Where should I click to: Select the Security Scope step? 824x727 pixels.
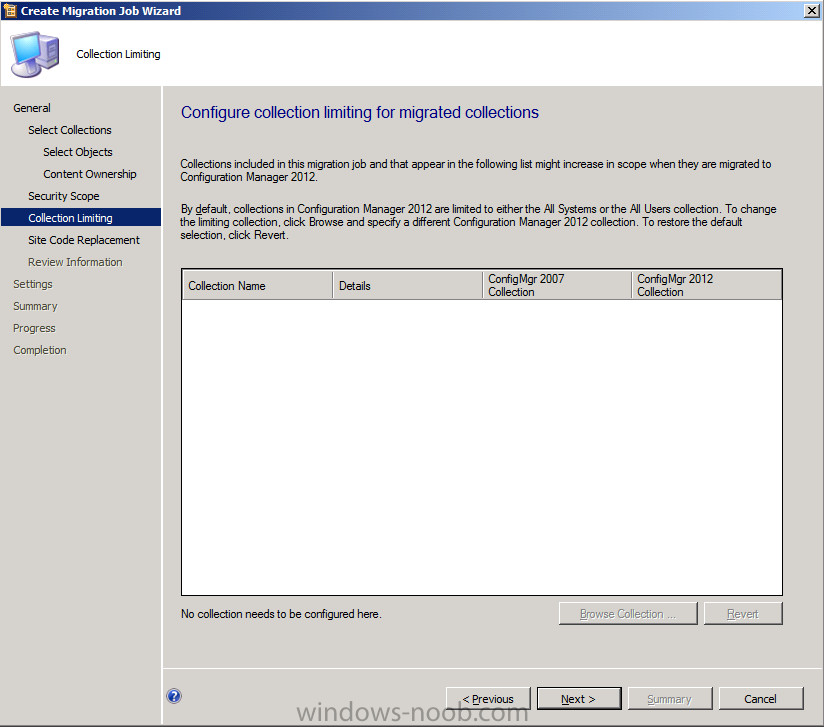click(x=64, y=196)
